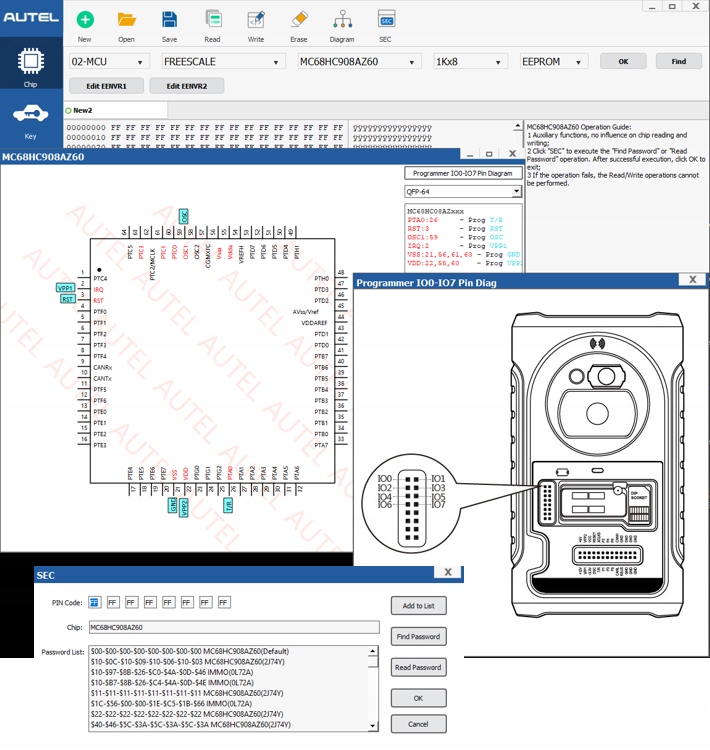Viewport: 710px width, 750px height.
Task: Click the New file toolbar icon
Action: tap(85, 20)
